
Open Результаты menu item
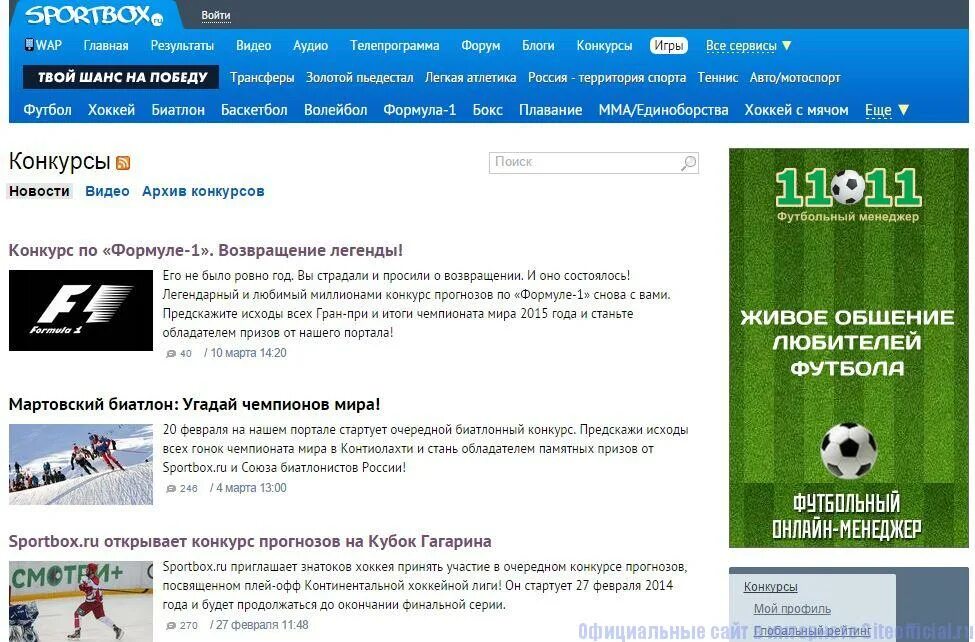click(182, 45)
